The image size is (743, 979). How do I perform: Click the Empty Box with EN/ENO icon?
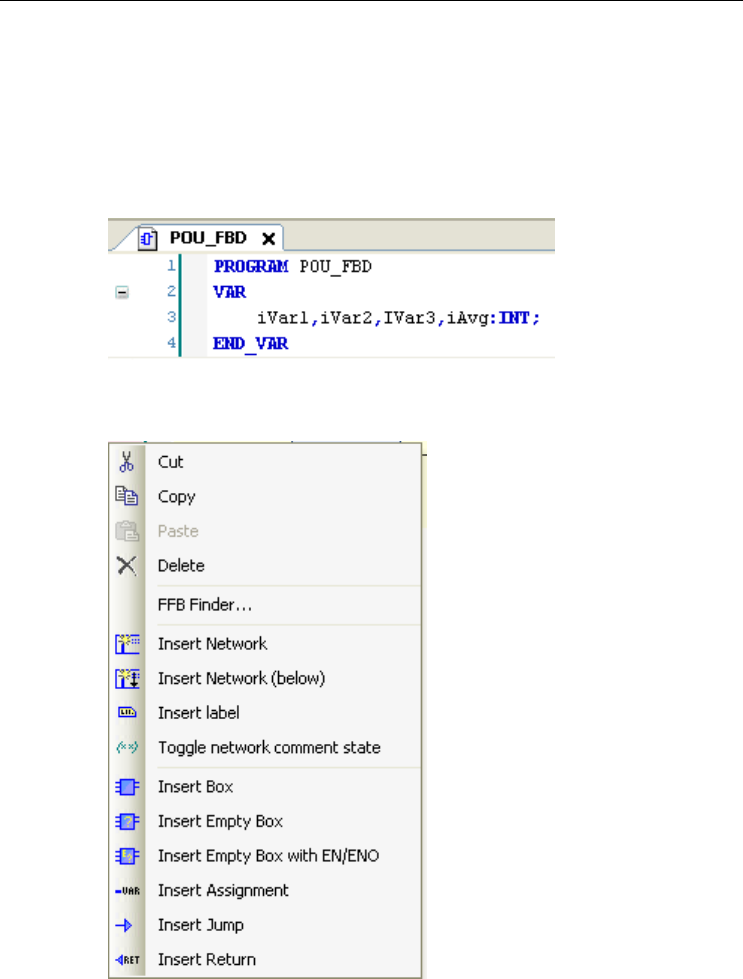(x=127, y=856)
